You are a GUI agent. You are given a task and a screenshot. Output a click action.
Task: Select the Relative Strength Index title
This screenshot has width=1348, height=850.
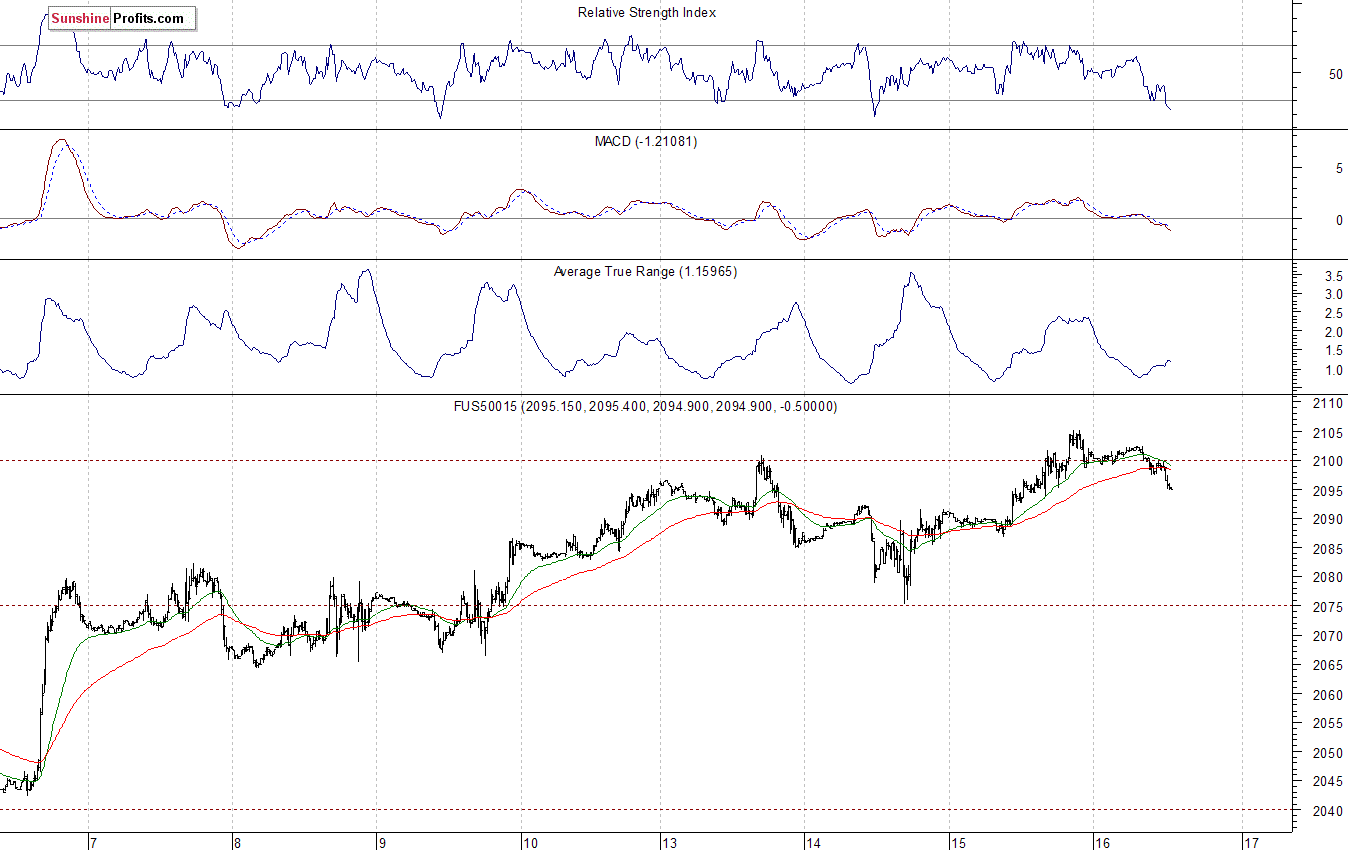(647, 13)
